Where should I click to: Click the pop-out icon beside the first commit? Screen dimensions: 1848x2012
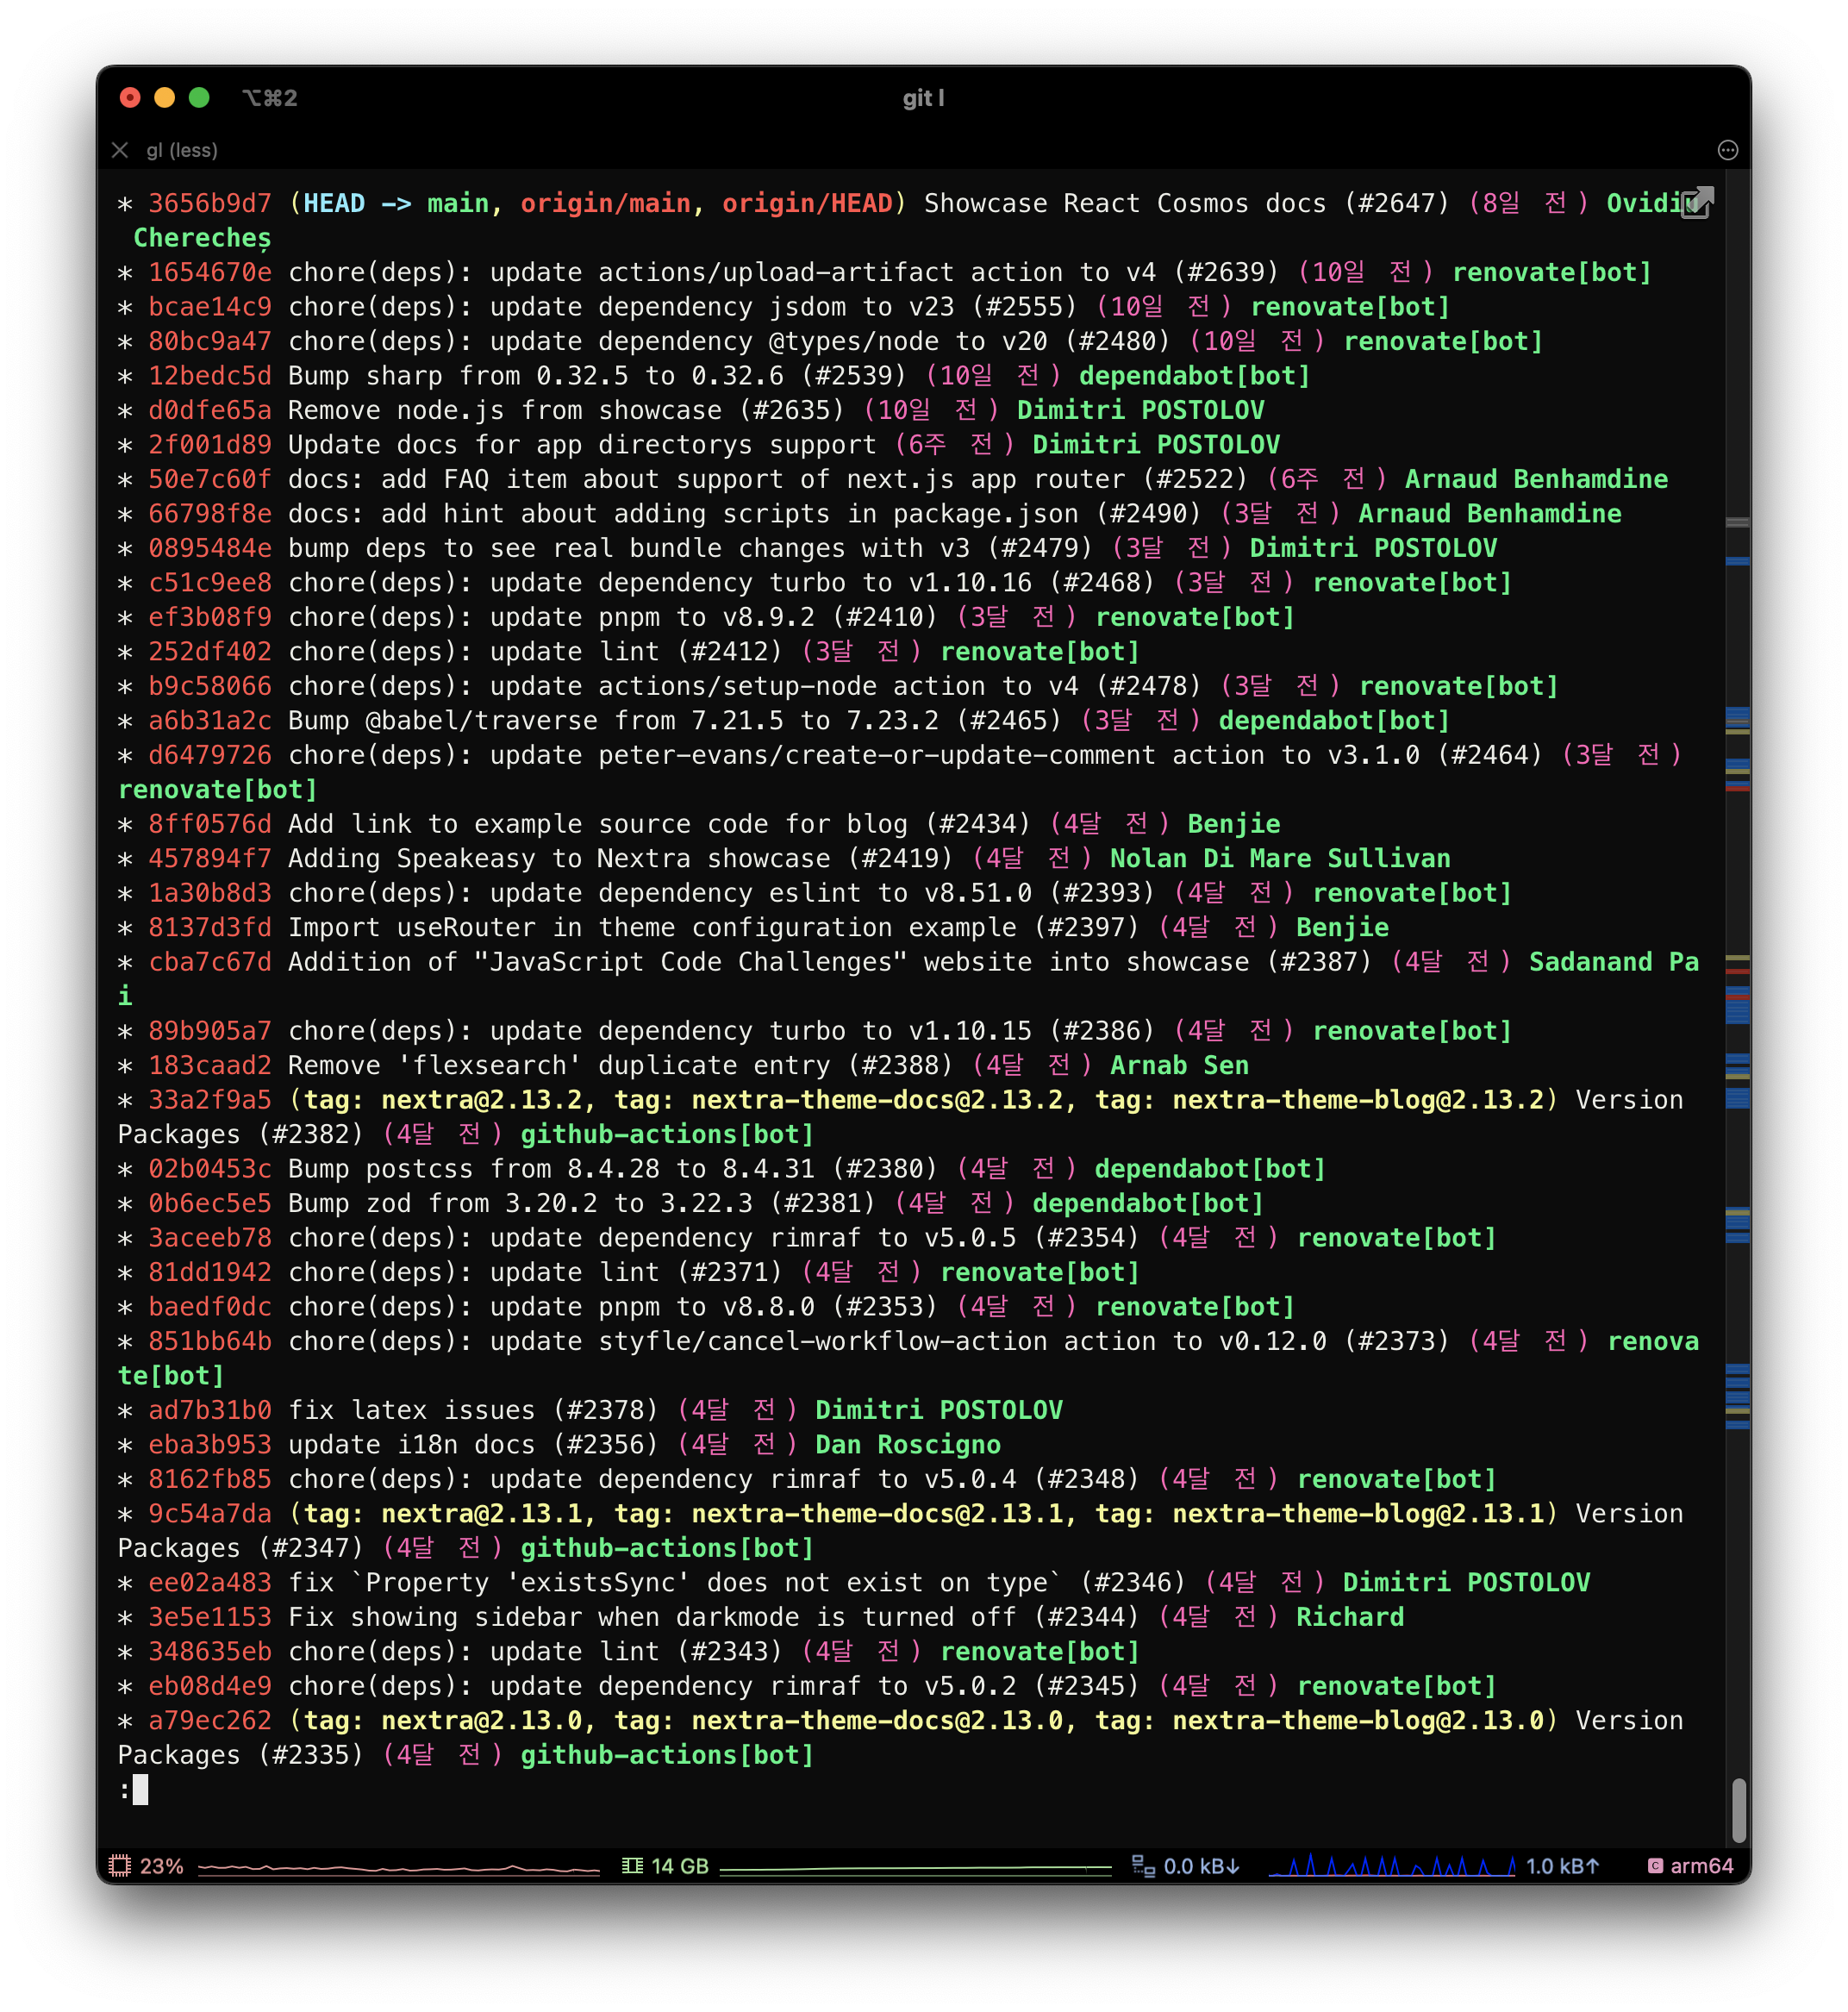click(1697, 203)
